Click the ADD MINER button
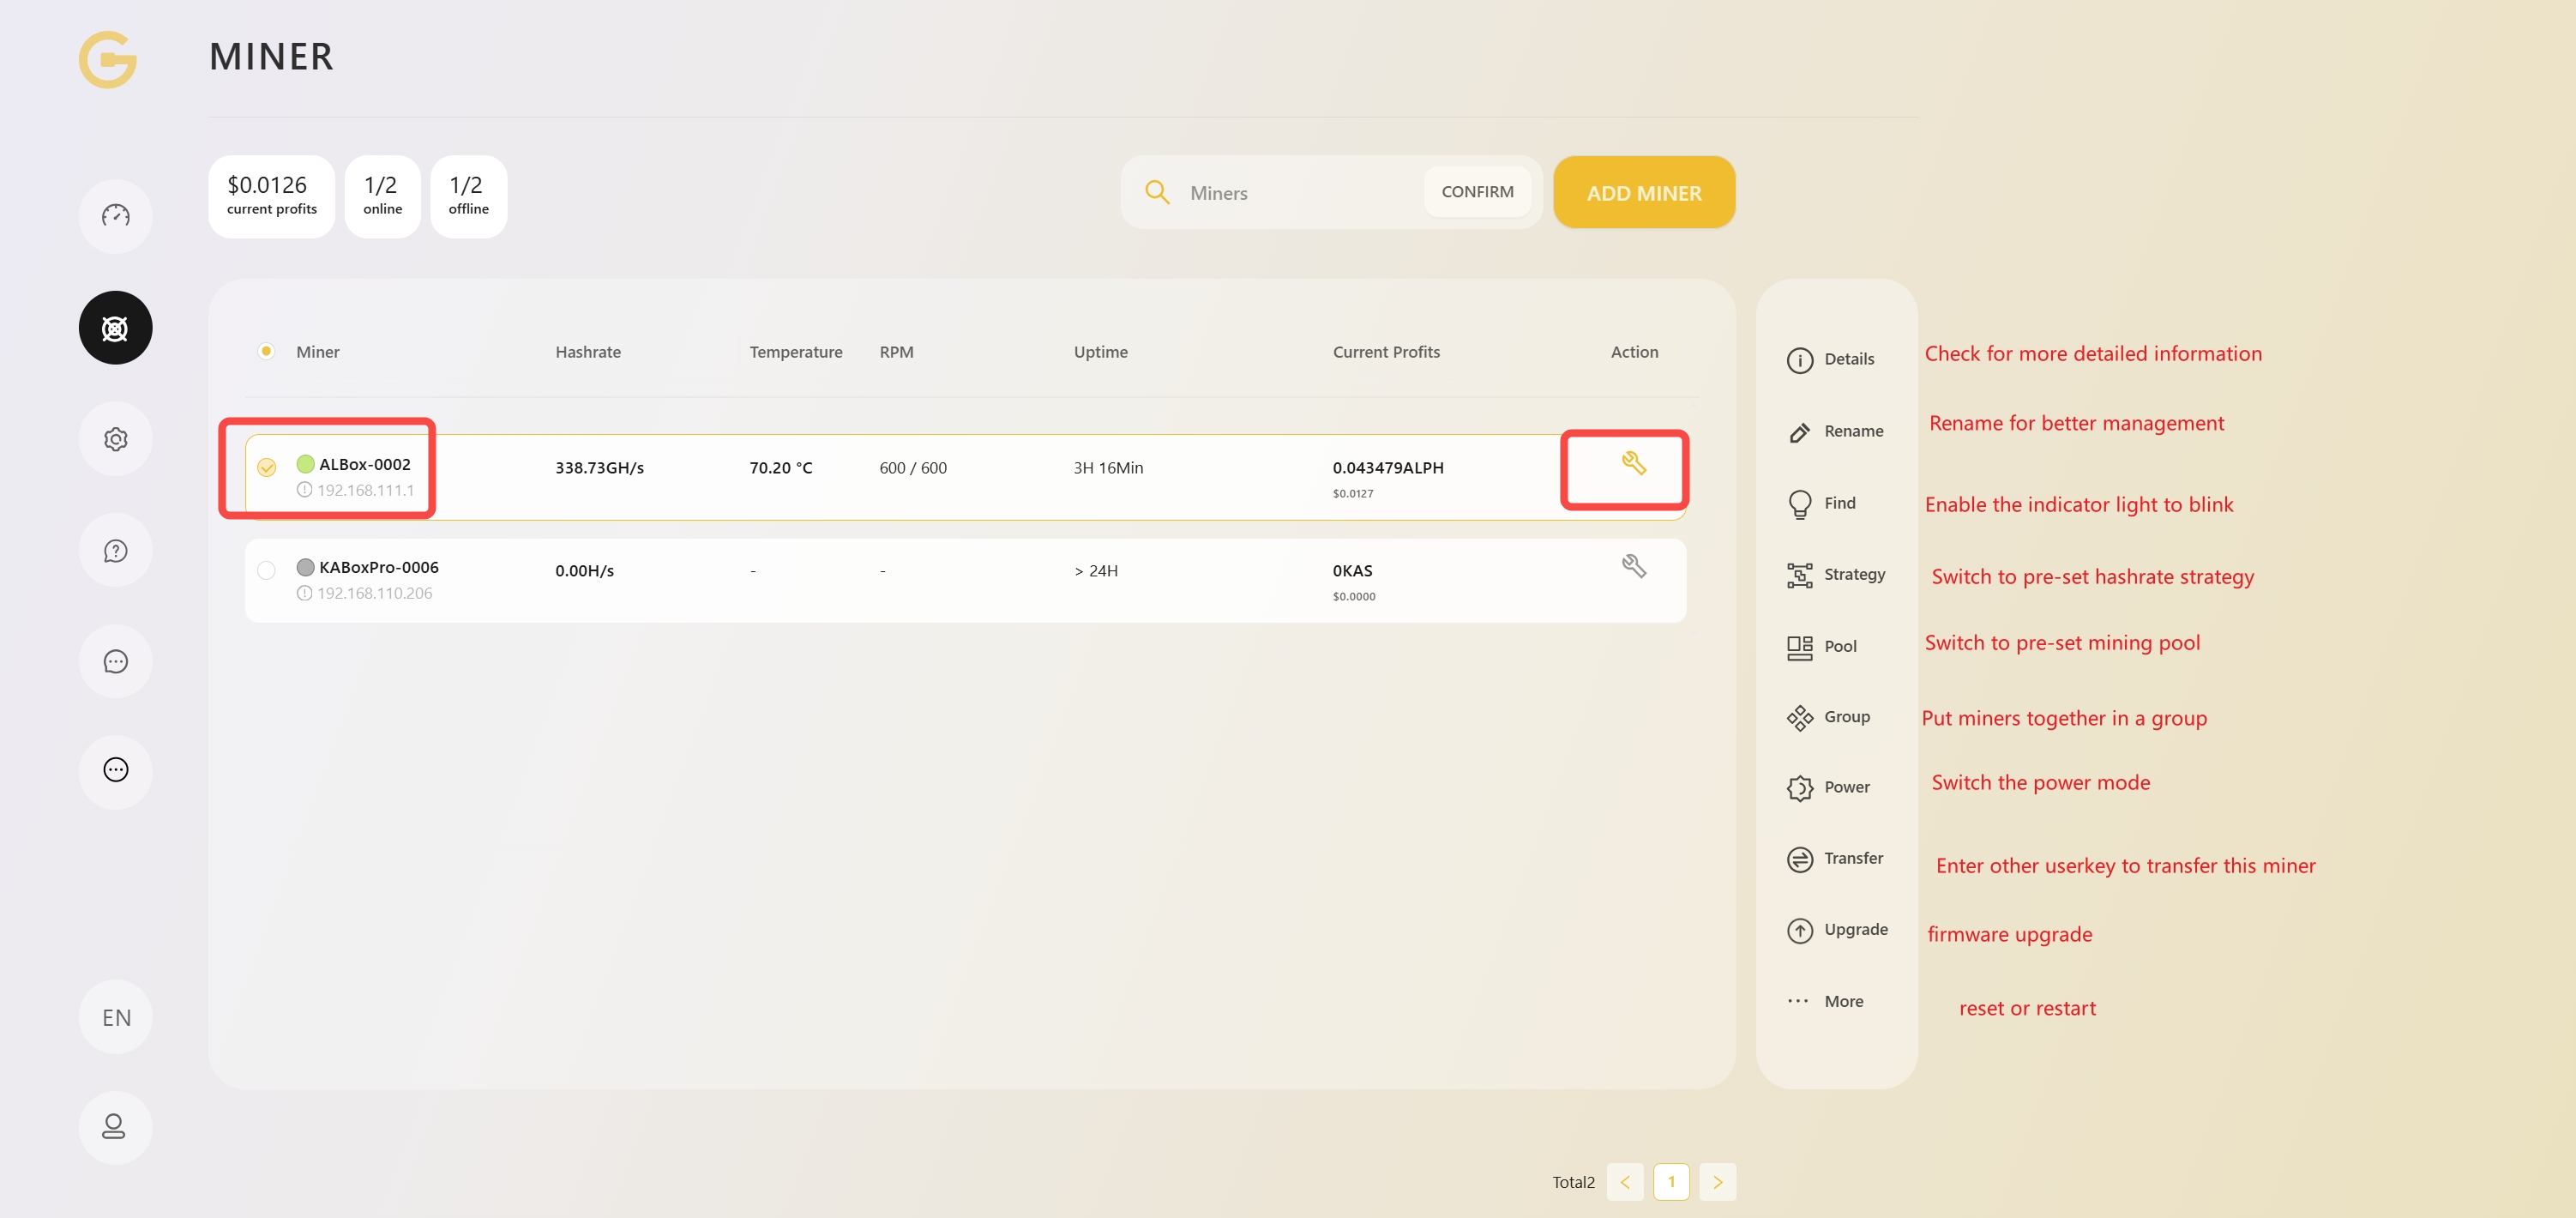 click(1644, 192)
